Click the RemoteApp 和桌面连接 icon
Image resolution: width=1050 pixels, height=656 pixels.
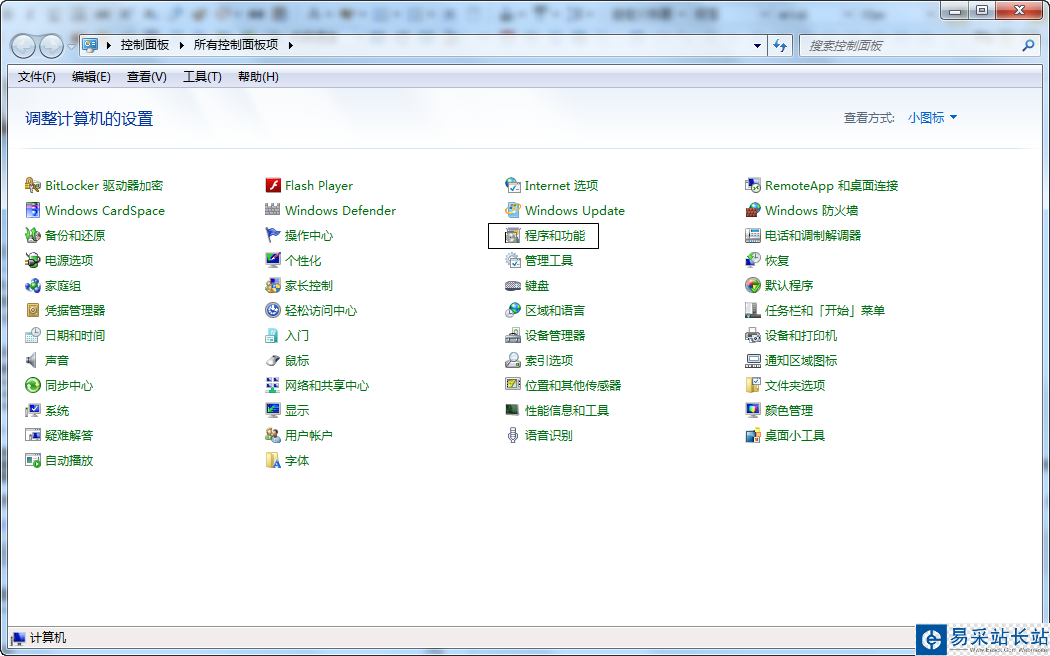(x=753, y=185)
